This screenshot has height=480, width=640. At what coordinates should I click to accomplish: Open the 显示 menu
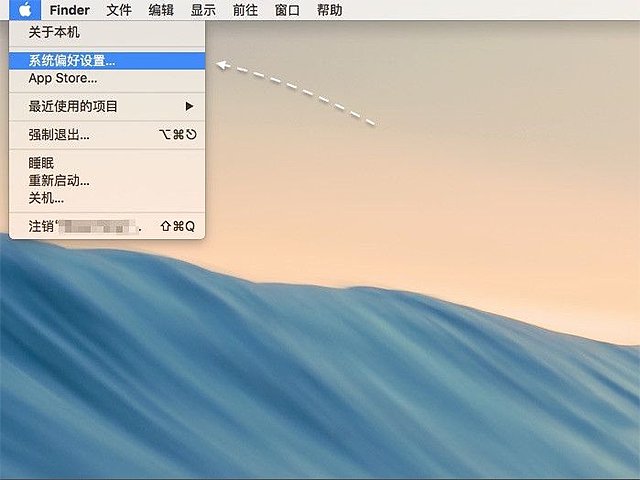[x=203, y=10]
